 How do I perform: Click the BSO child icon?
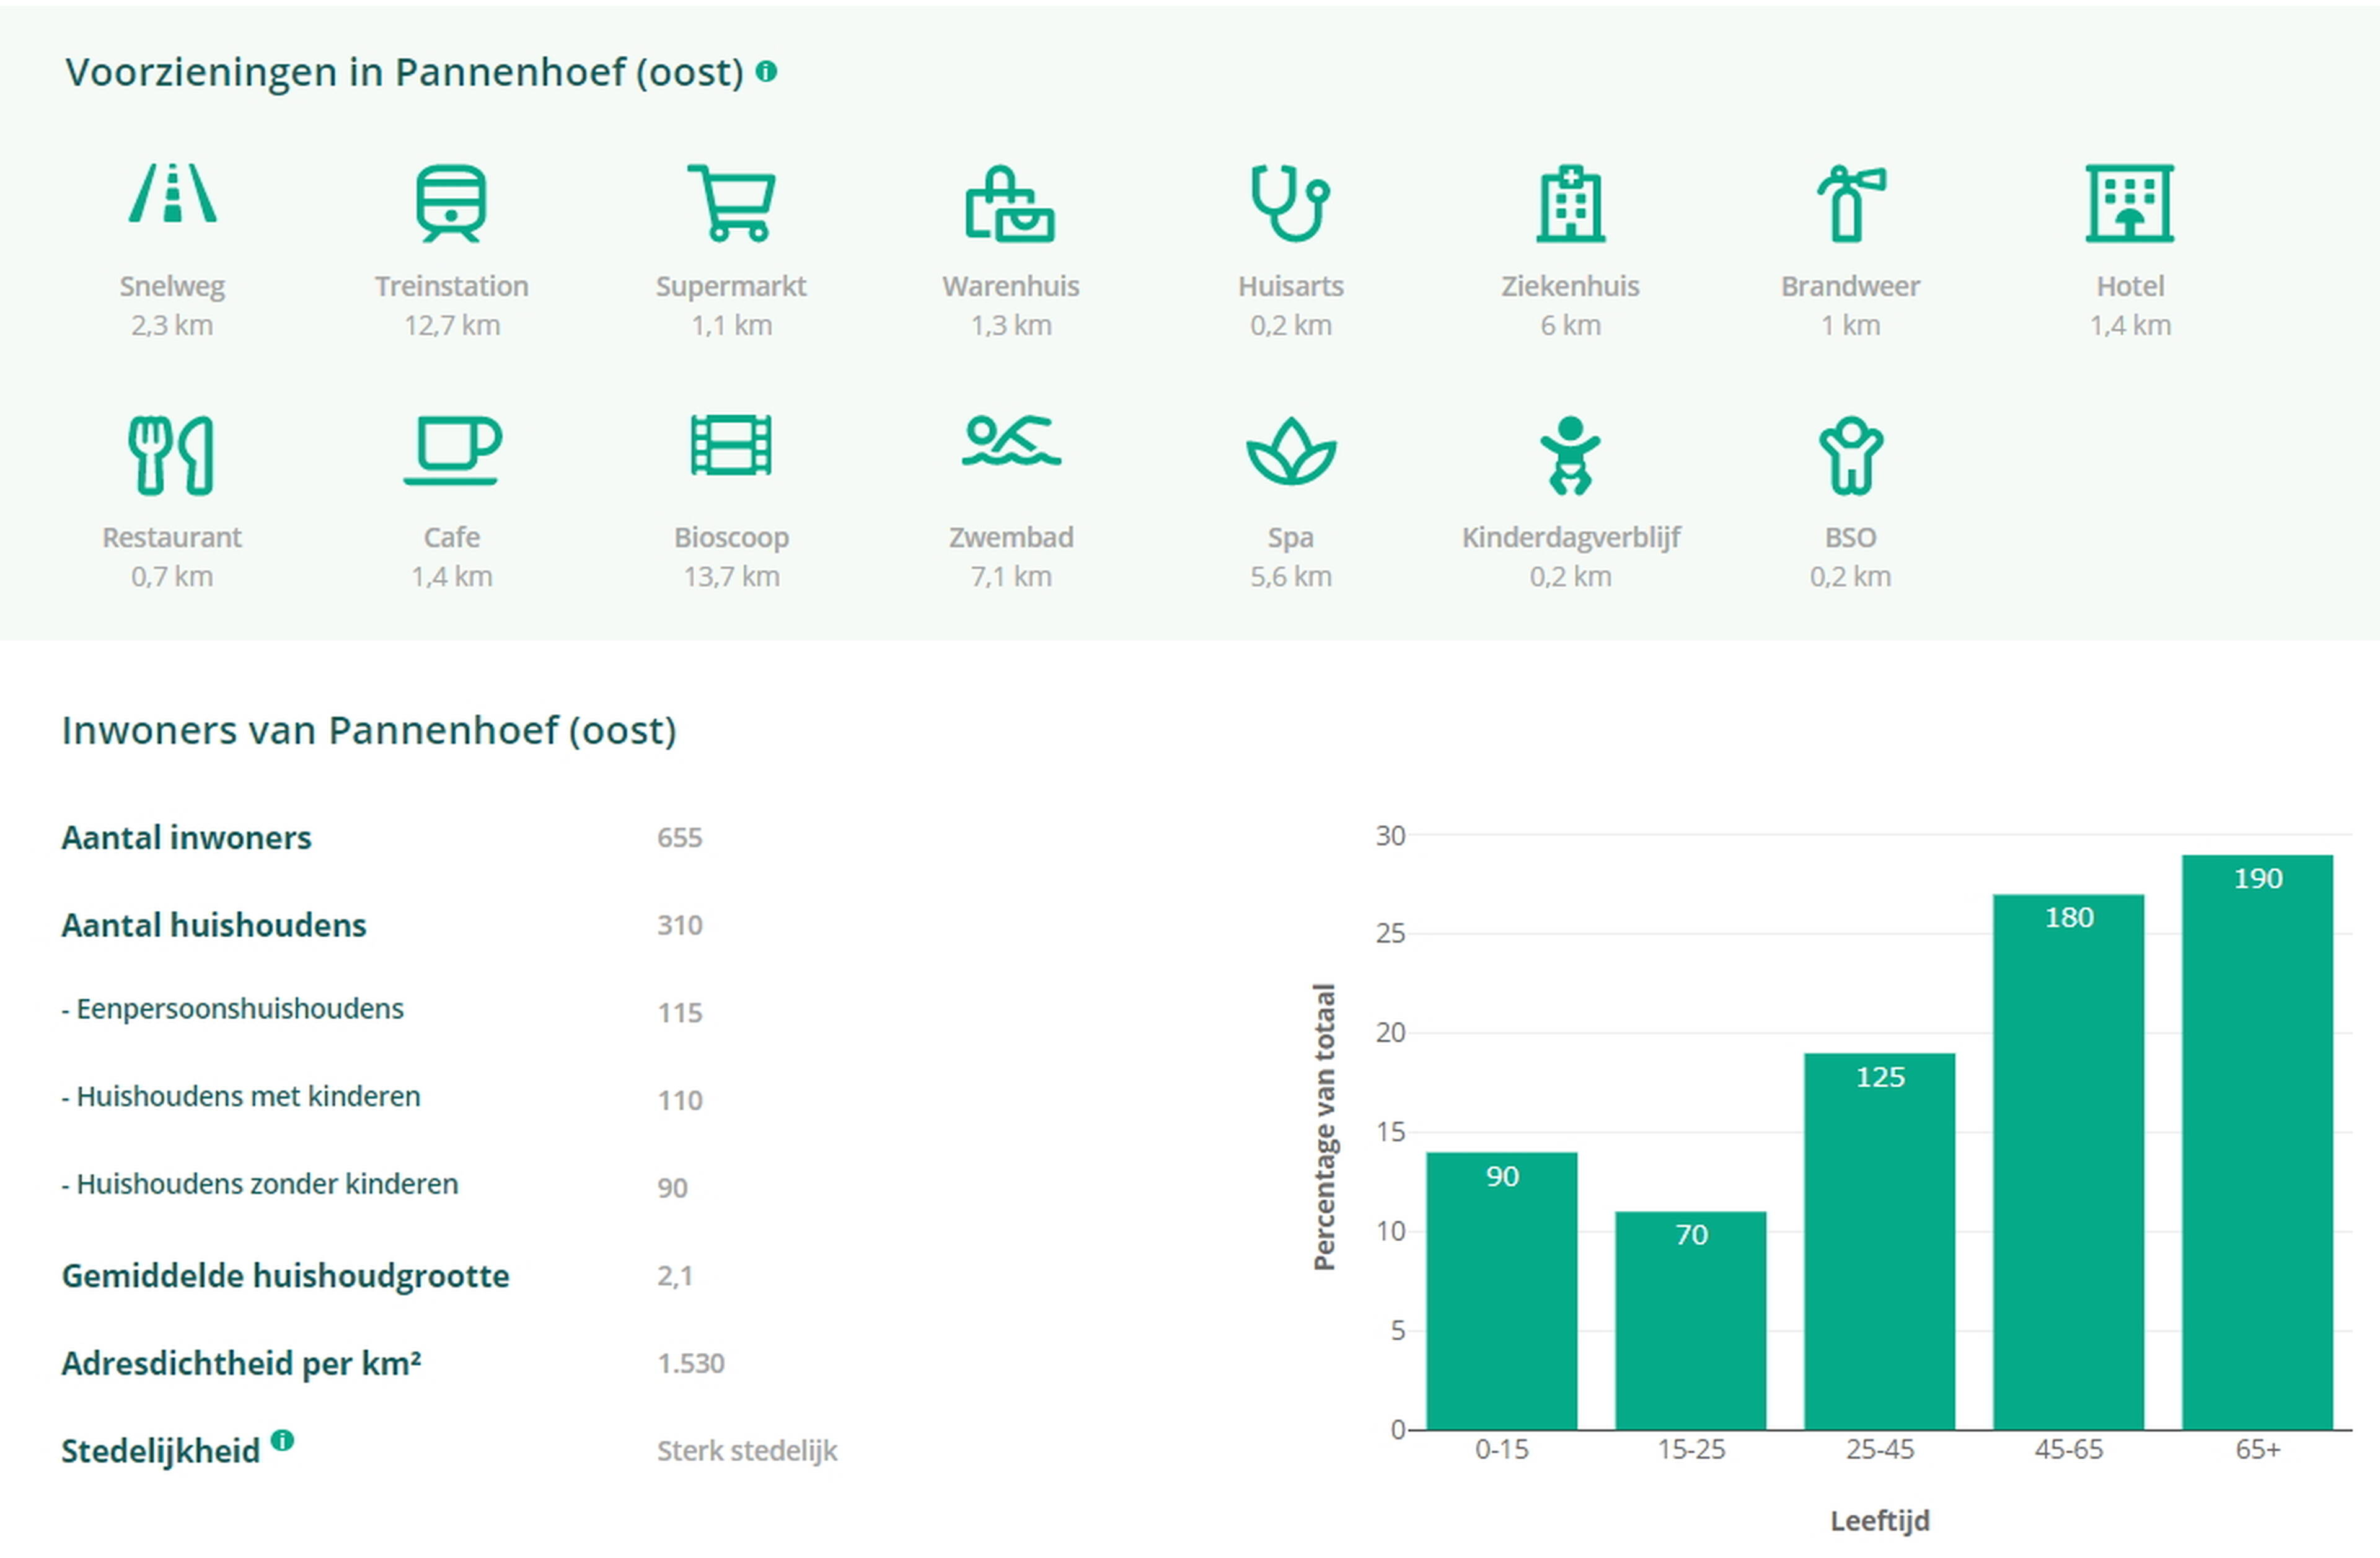[1850, 455]
